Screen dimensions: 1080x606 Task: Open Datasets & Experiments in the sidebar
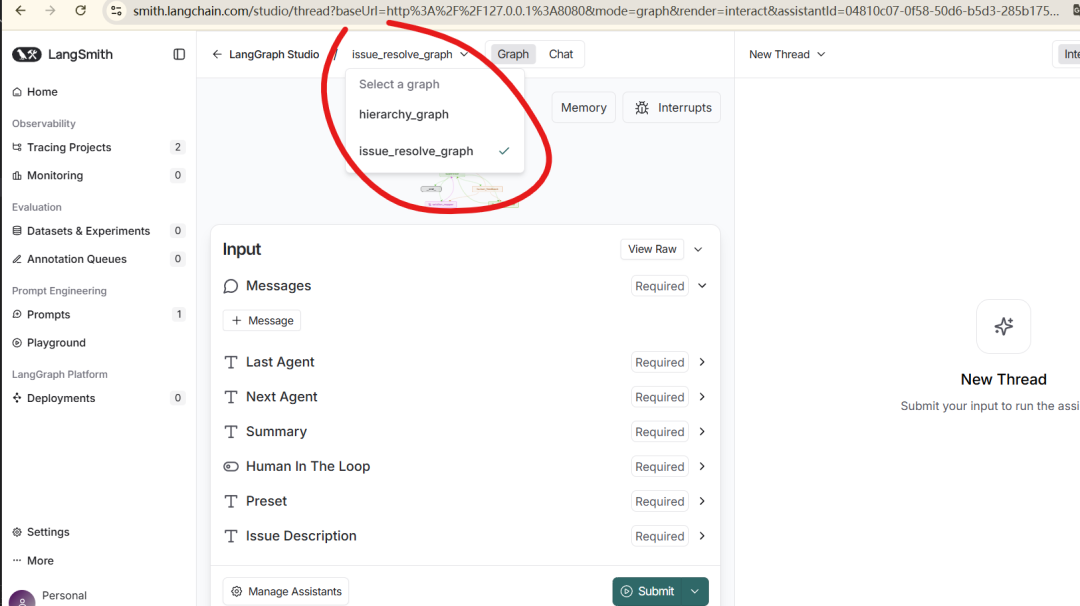coord(98,231)
